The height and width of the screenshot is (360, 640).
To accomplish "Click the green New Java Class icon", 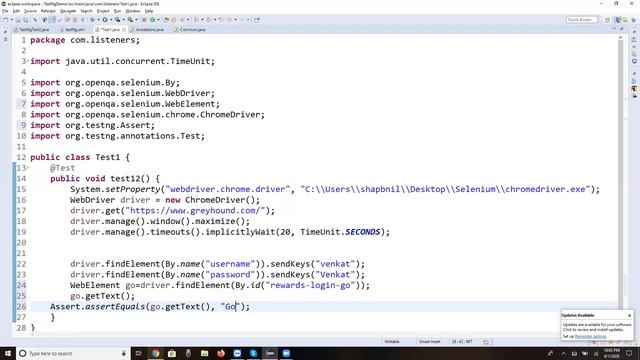I will [x=152, y=20].
